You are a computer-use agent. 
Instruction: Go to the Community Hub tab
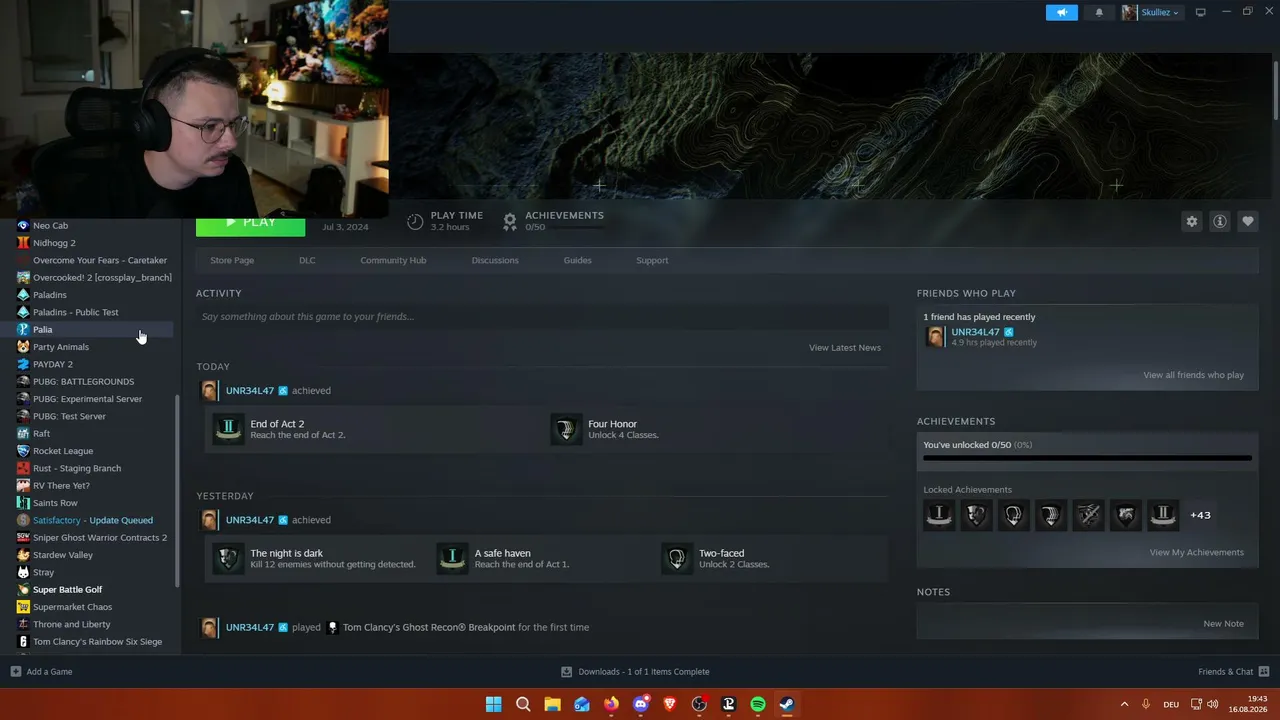(x=393, y=260)
